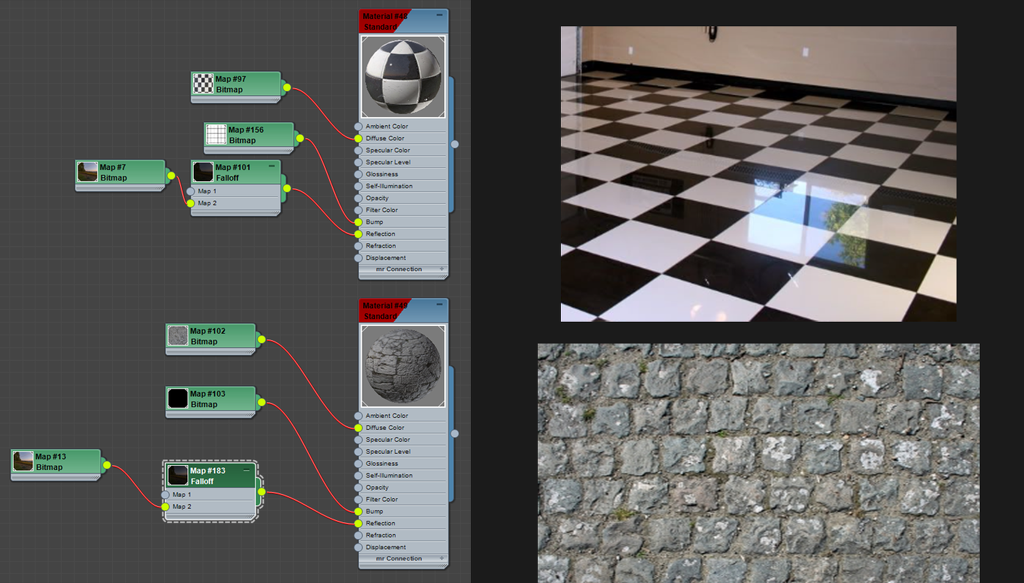This screenshot has height=583, width=1024.
Task: Click the output socket of Map #97 Bitmap
Action: [x=286, y=88]
